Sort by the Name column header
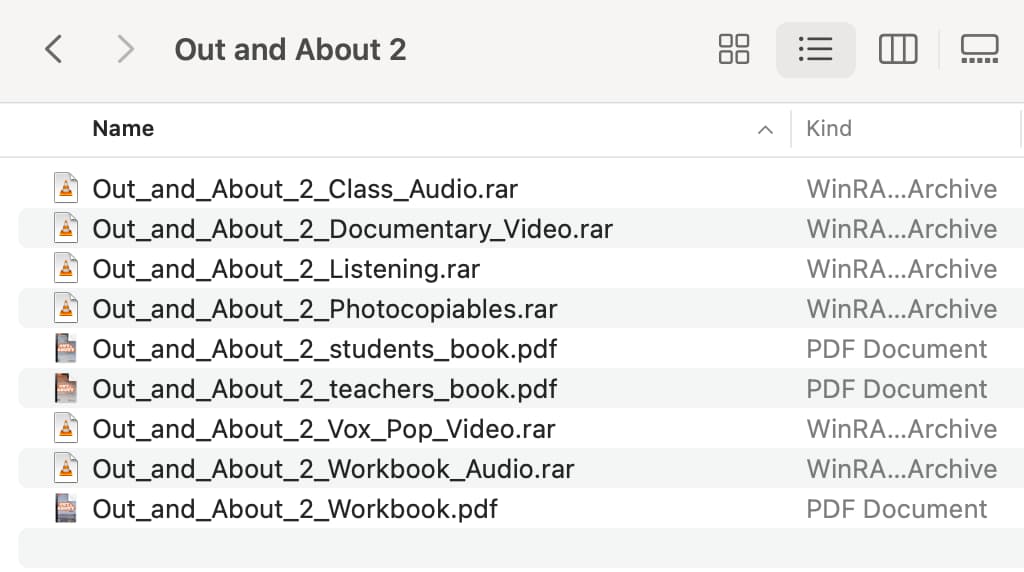 [x=123, y=129]
